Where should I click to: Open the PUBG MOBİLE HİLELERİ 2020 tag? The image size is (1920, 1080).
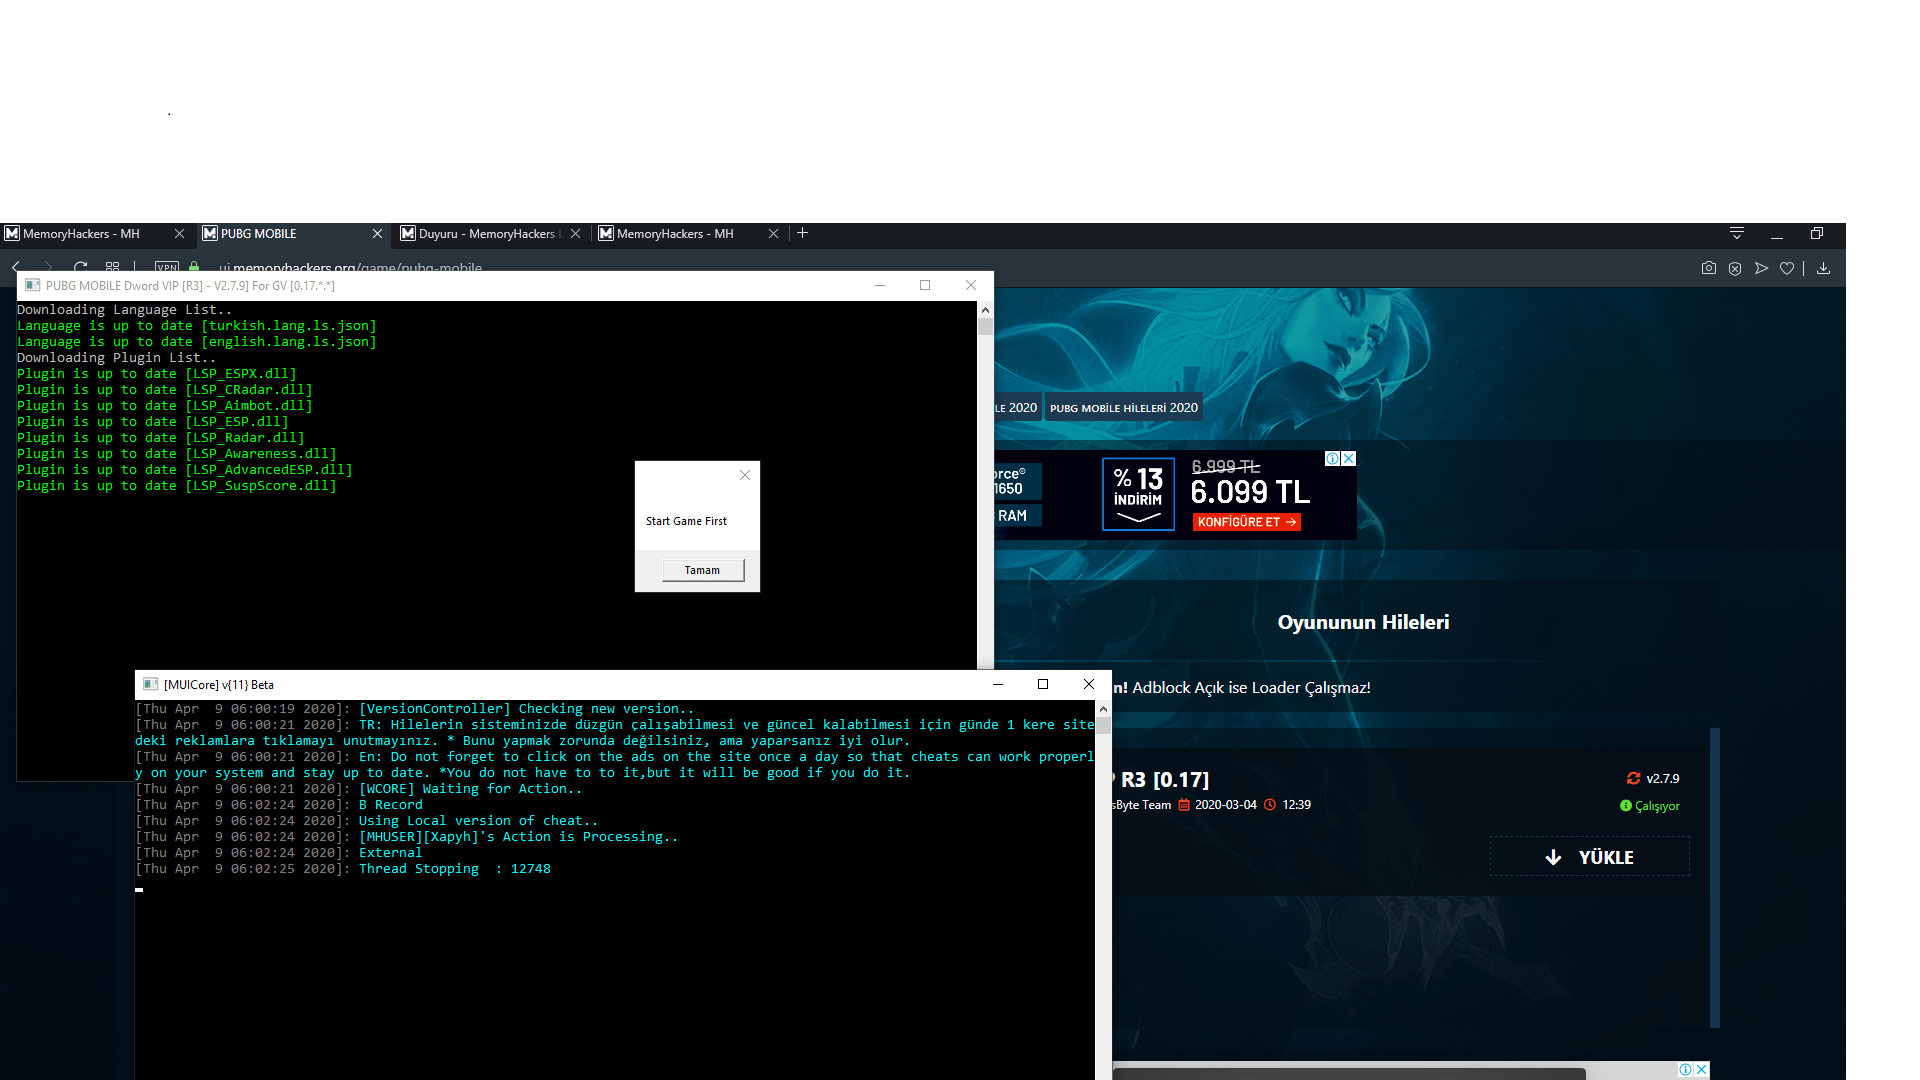[x=1124, y=408]
